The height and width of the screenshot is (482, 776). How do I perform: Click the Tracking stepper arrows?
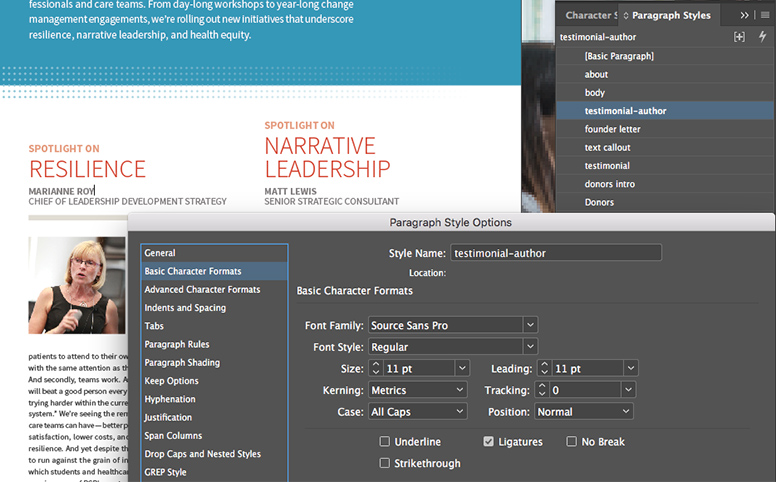click(542, 390)
